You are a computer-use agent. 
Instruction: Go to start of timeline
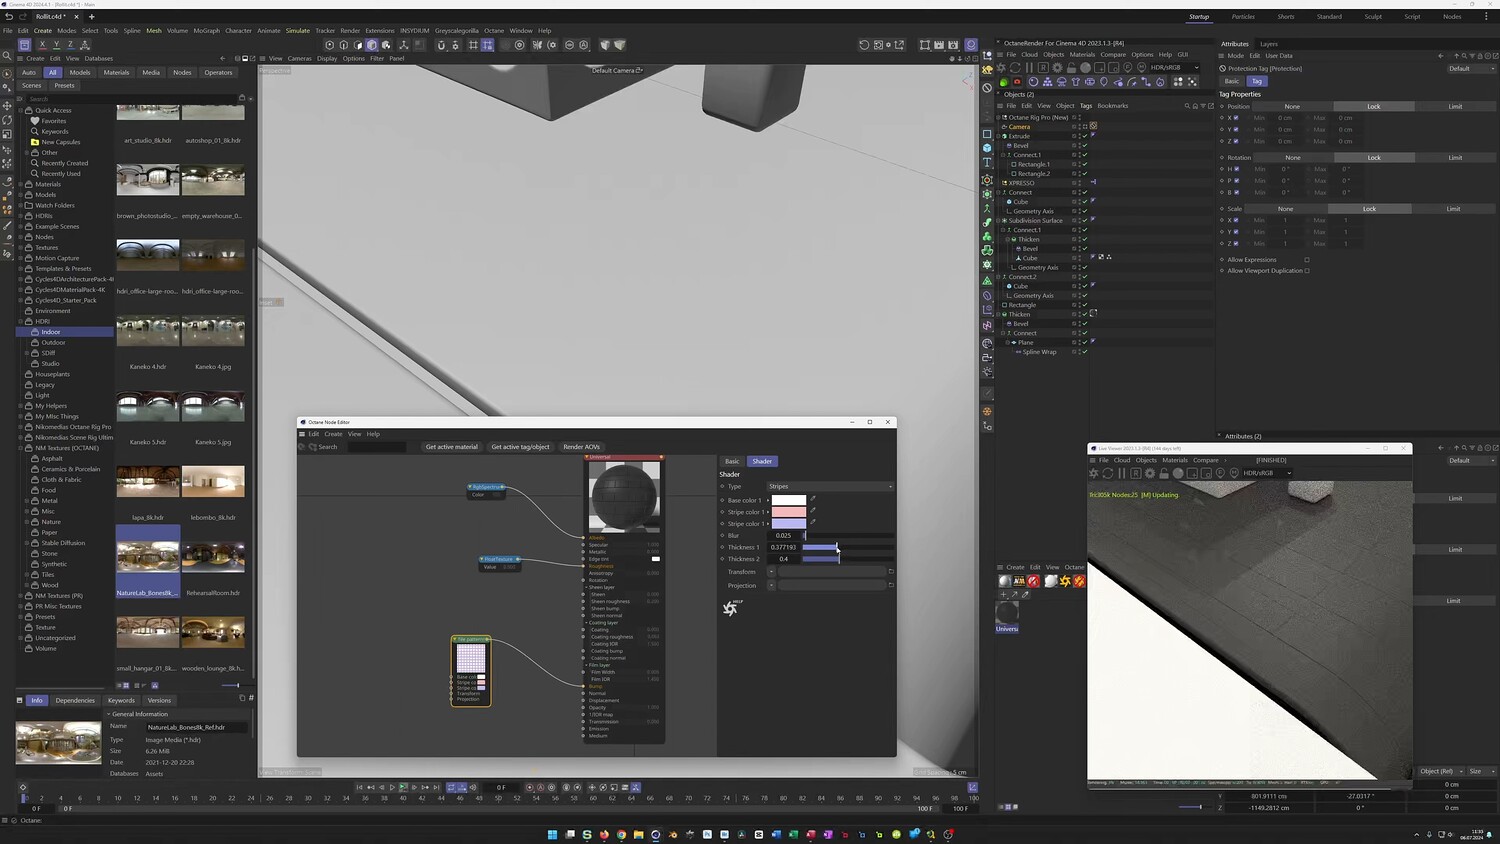[360, 787]
